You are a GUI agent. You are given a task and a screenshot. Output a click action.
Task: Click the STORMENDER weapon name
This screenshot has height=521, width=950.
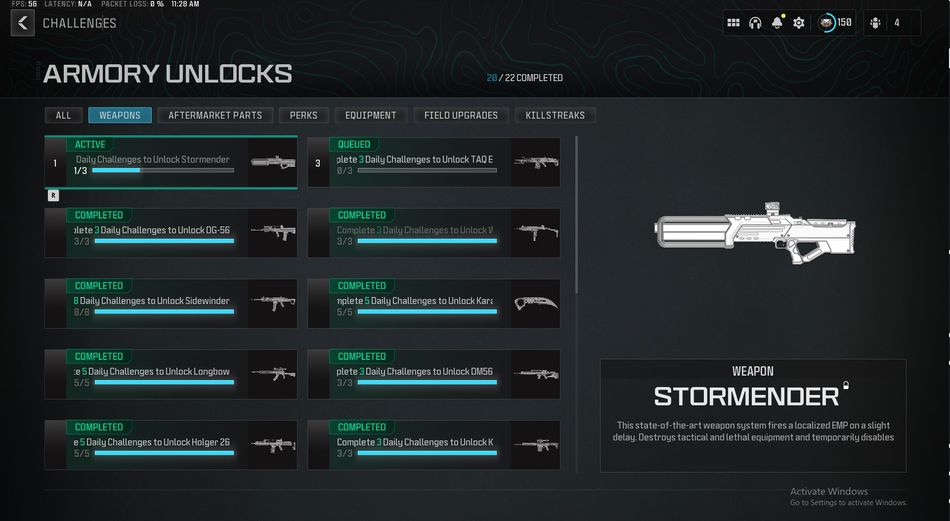(x=746, y=397)
